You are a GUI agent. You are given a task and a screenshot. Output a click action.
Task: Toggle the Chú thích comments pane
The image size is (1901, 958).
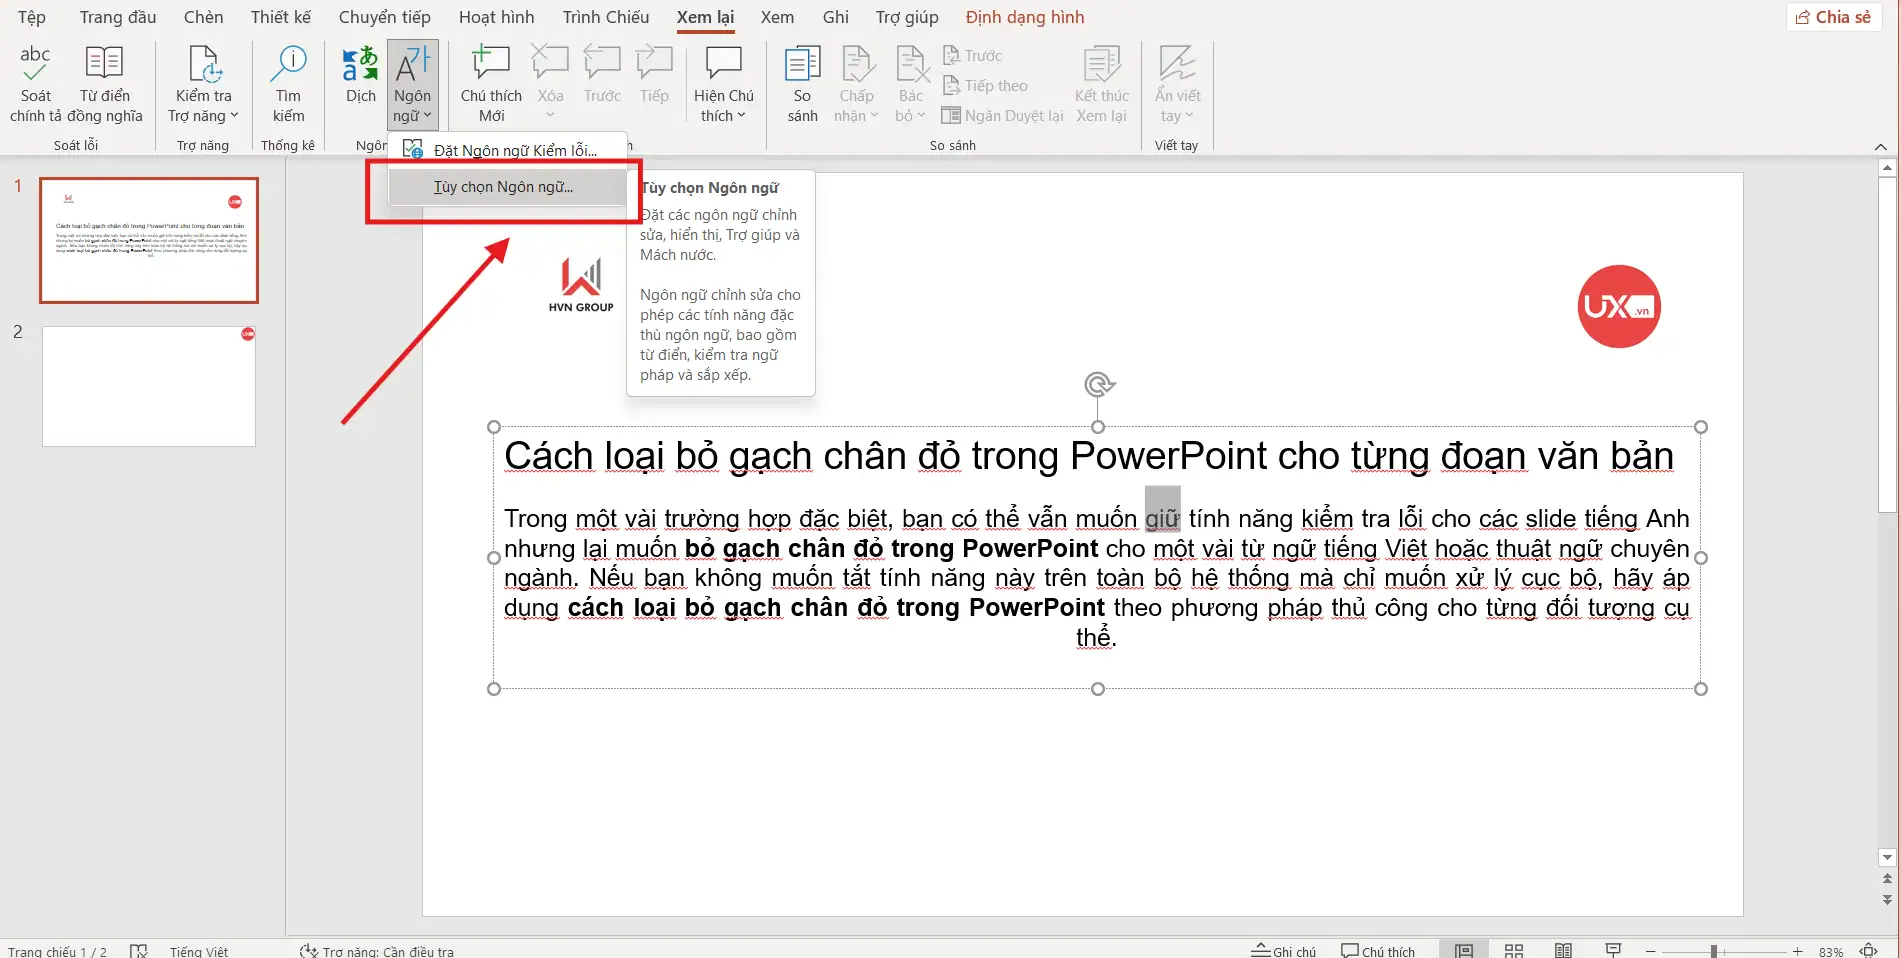(x=1379, y=949)
